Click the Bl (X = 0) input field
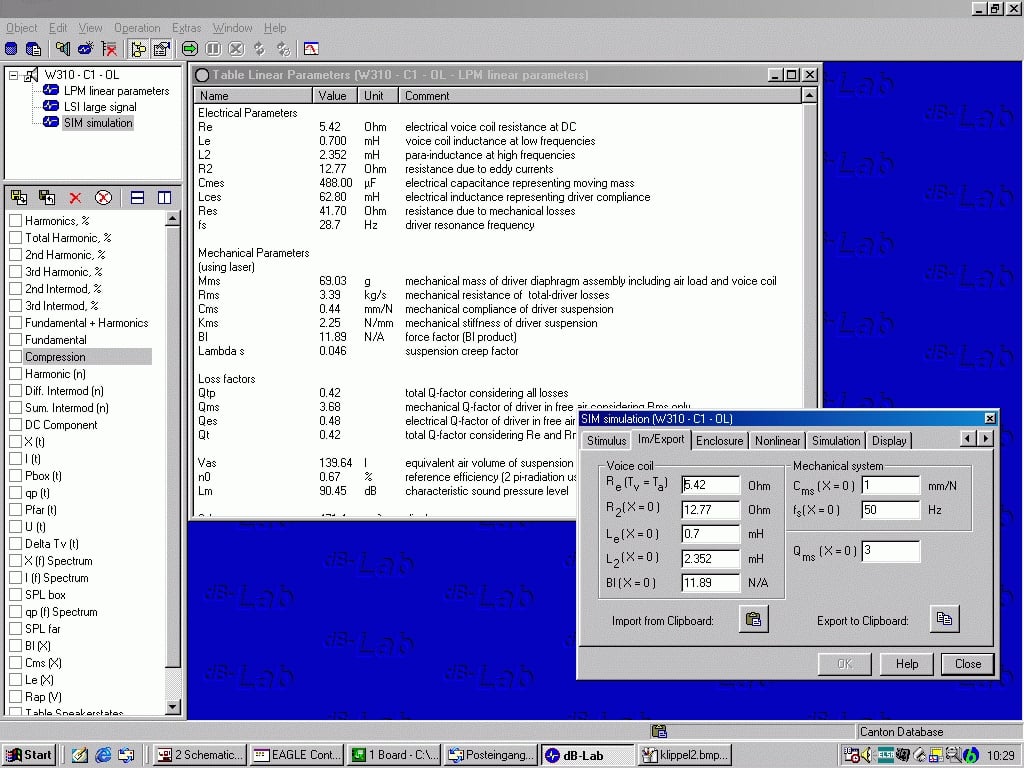Image resolution: width=1024 pixels, height=768 pixels. [710, 582]
